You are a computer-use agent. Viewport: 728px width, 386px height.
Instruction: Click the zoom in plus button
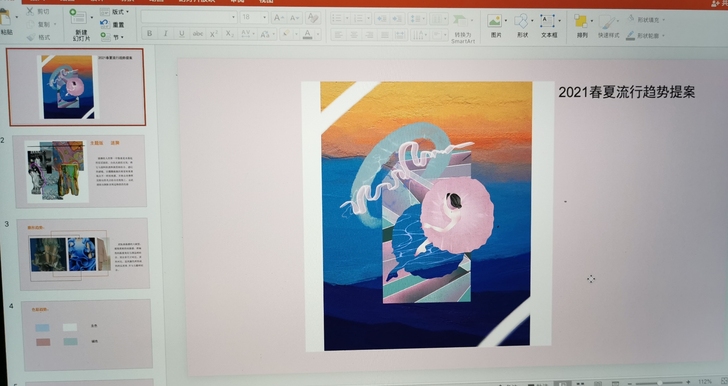click(688, 383)
